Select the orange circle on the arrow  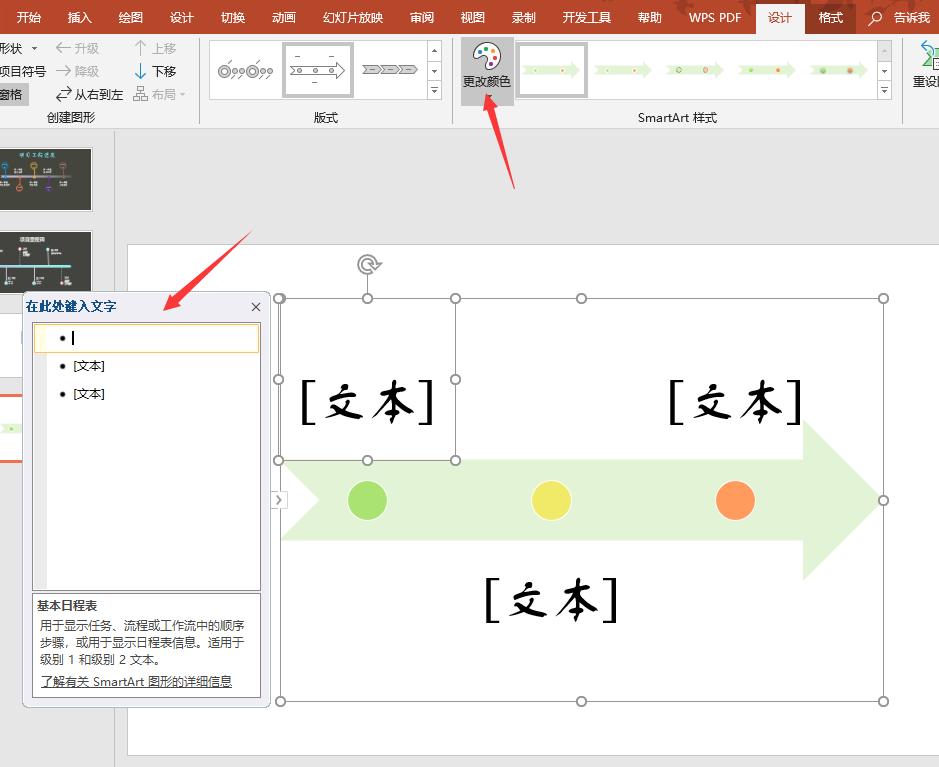[736, 500]
